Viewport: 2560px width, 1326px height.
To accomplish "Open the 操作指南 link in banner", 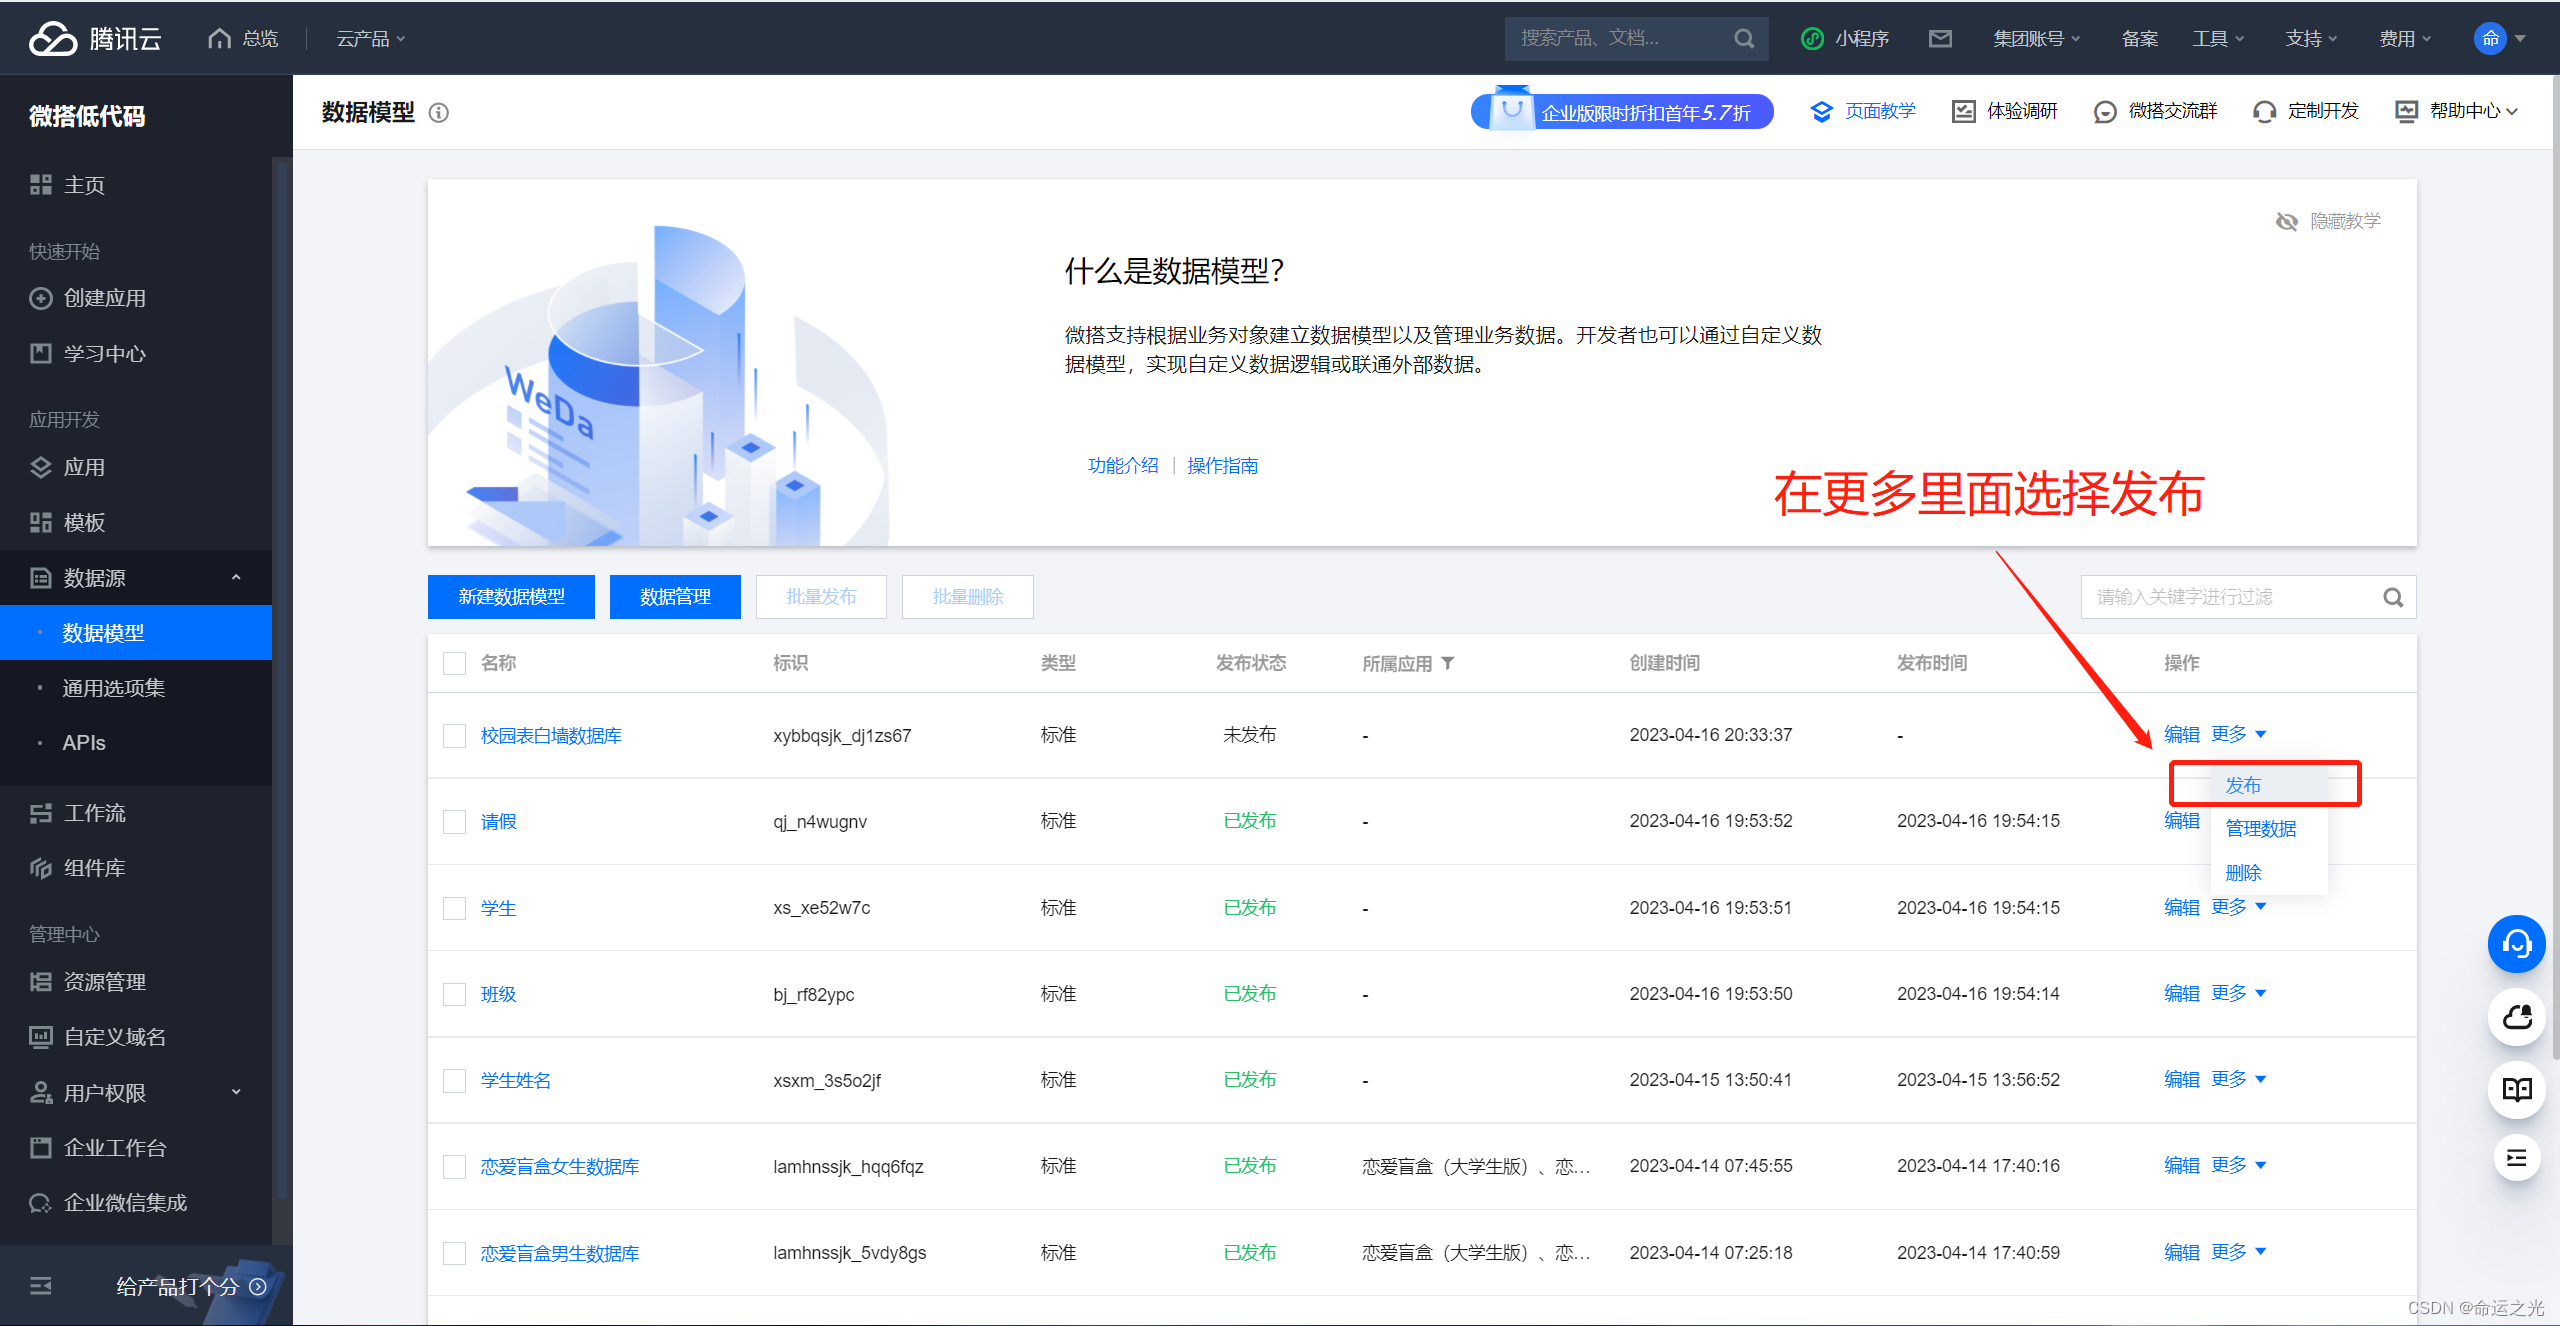I will tap(1222, 466).
